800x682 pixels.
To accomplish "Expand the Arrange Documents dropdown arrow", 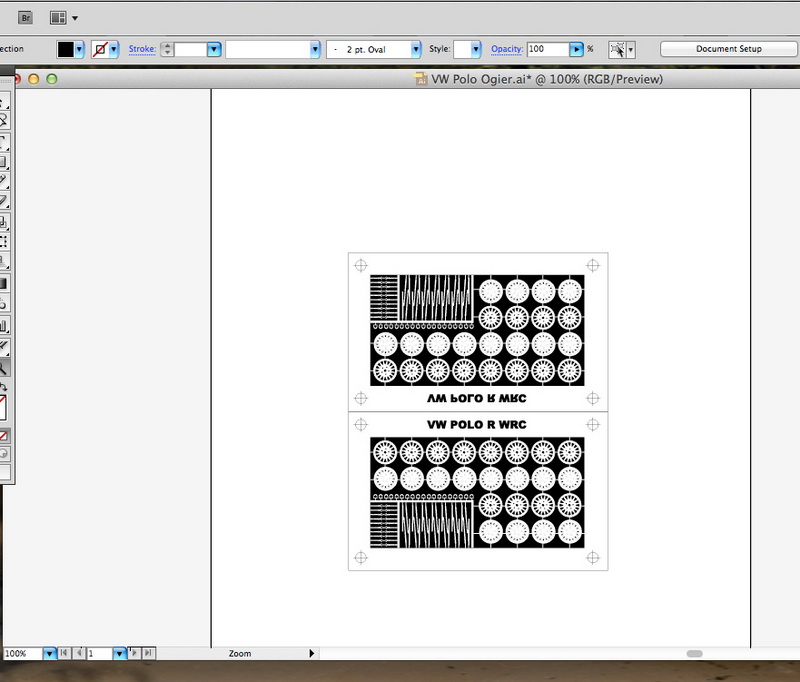I will tap(75, 18).
